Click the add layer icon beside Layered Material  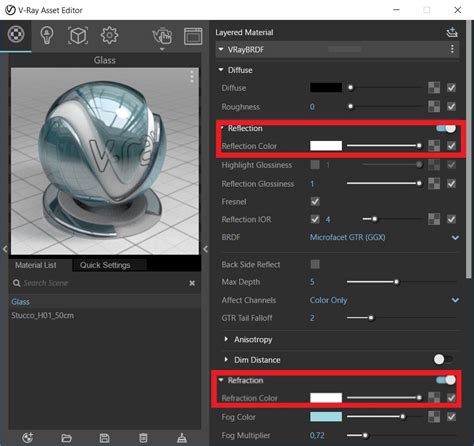point(452,33)
